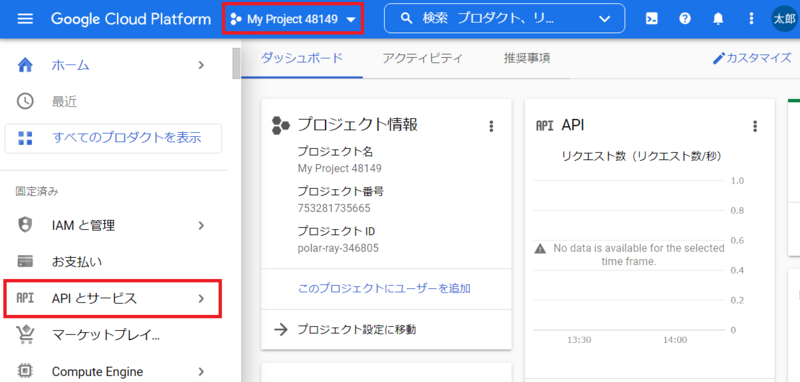Click このプロジェクトにユーザーを追加 link
This screenshot has width=800, height=382.
click(384, 289)
